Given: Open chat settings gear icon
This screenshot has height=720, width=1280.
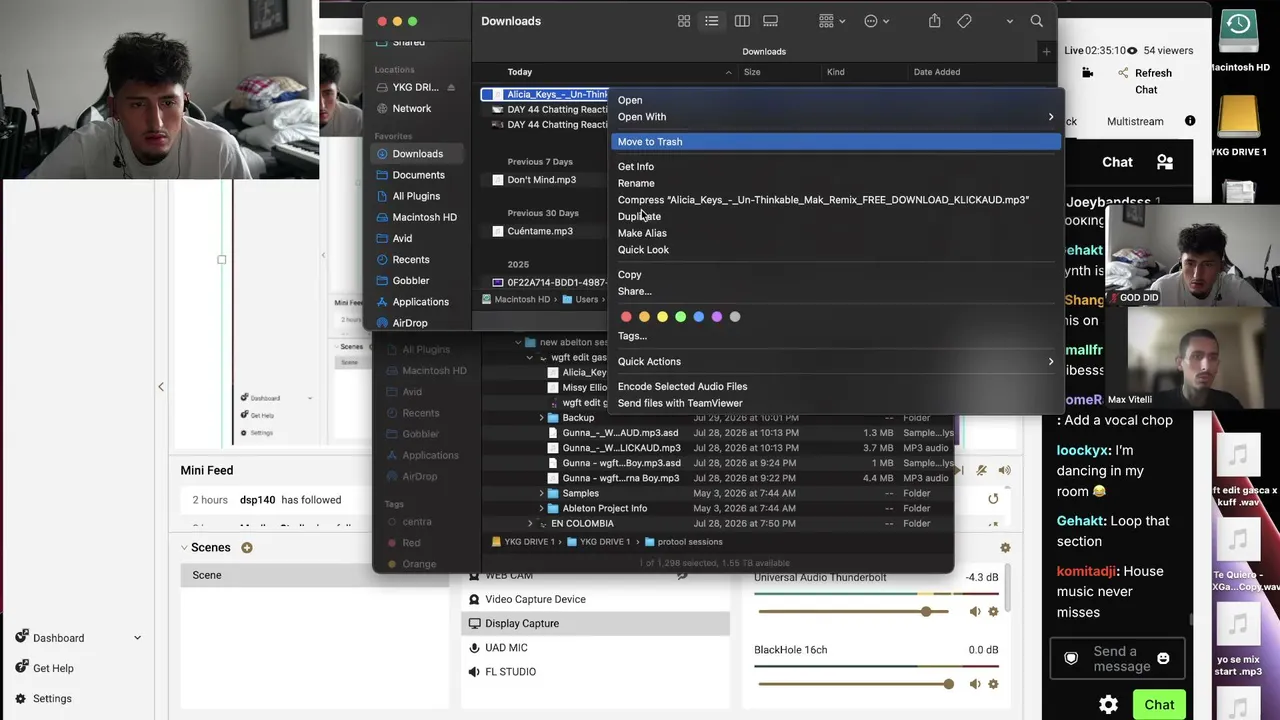Looking at the screenshot, I should click(1108, 705).
